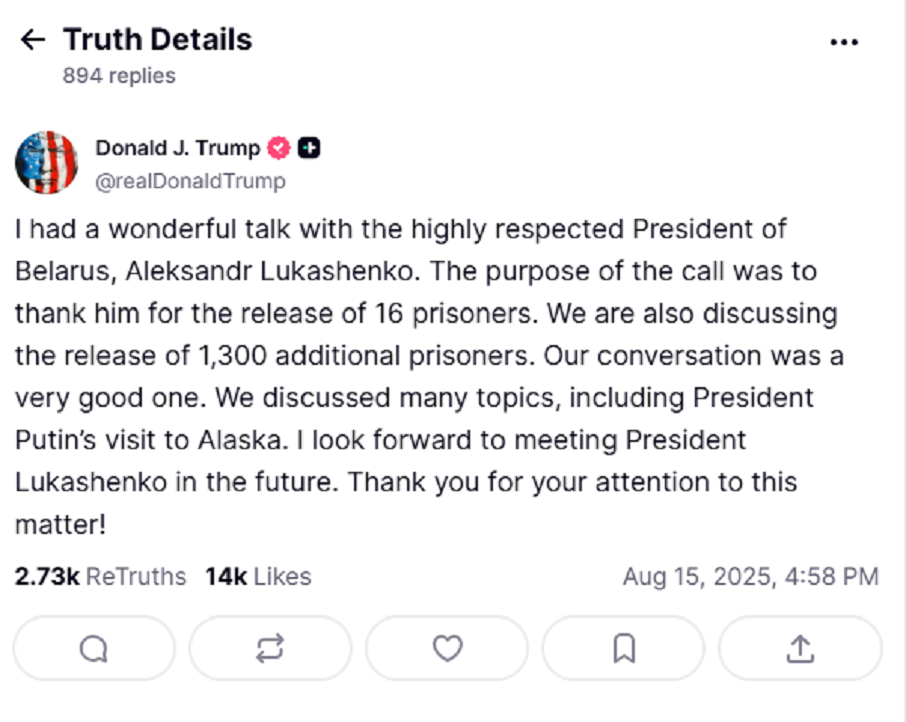Go back using the left arrow

(33, 40)
